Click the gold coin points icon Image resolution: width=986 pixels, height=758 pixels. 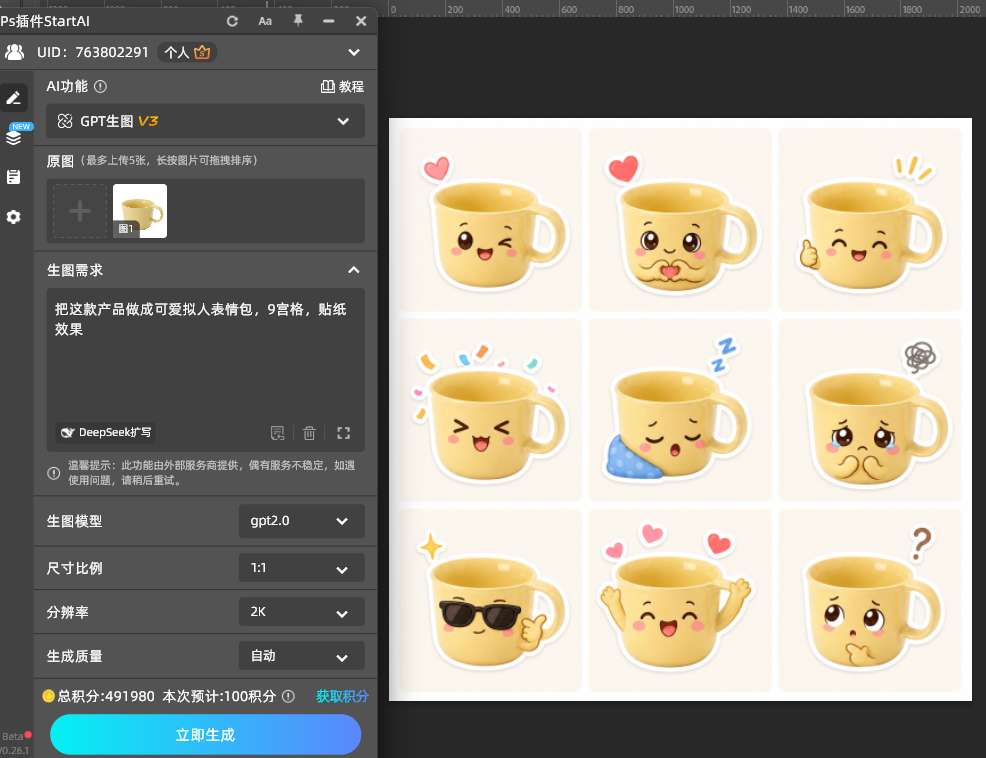coord(48,696)
